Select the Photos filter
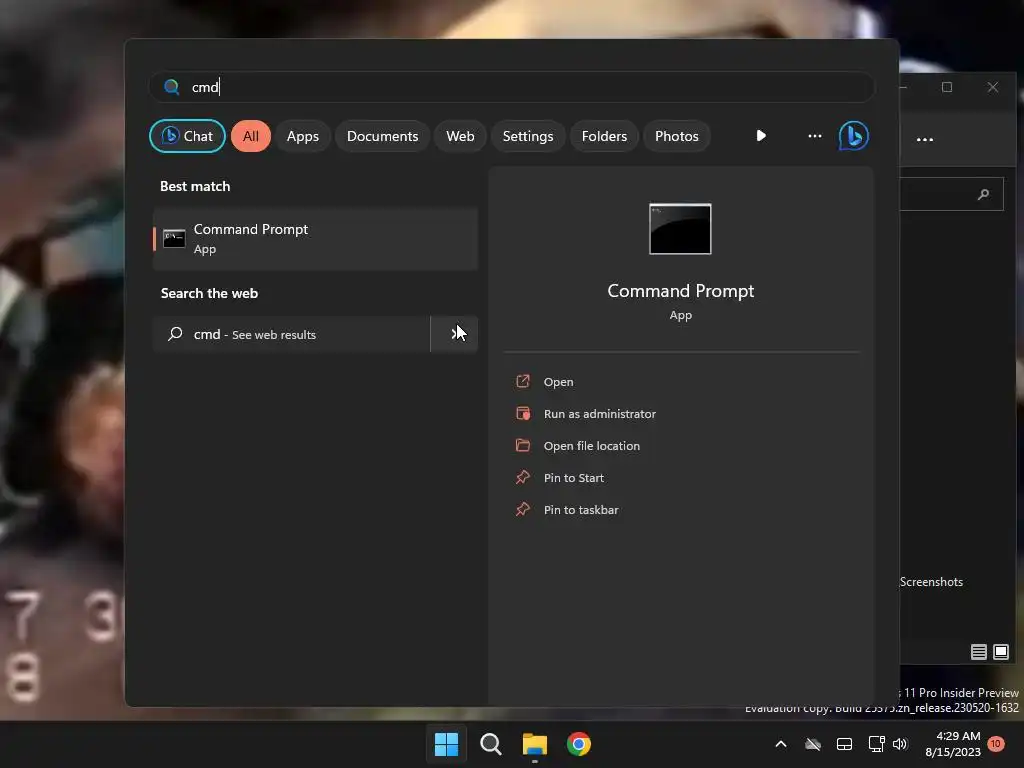The height and width of the screenshot is (768, 1024). point(677,136)
